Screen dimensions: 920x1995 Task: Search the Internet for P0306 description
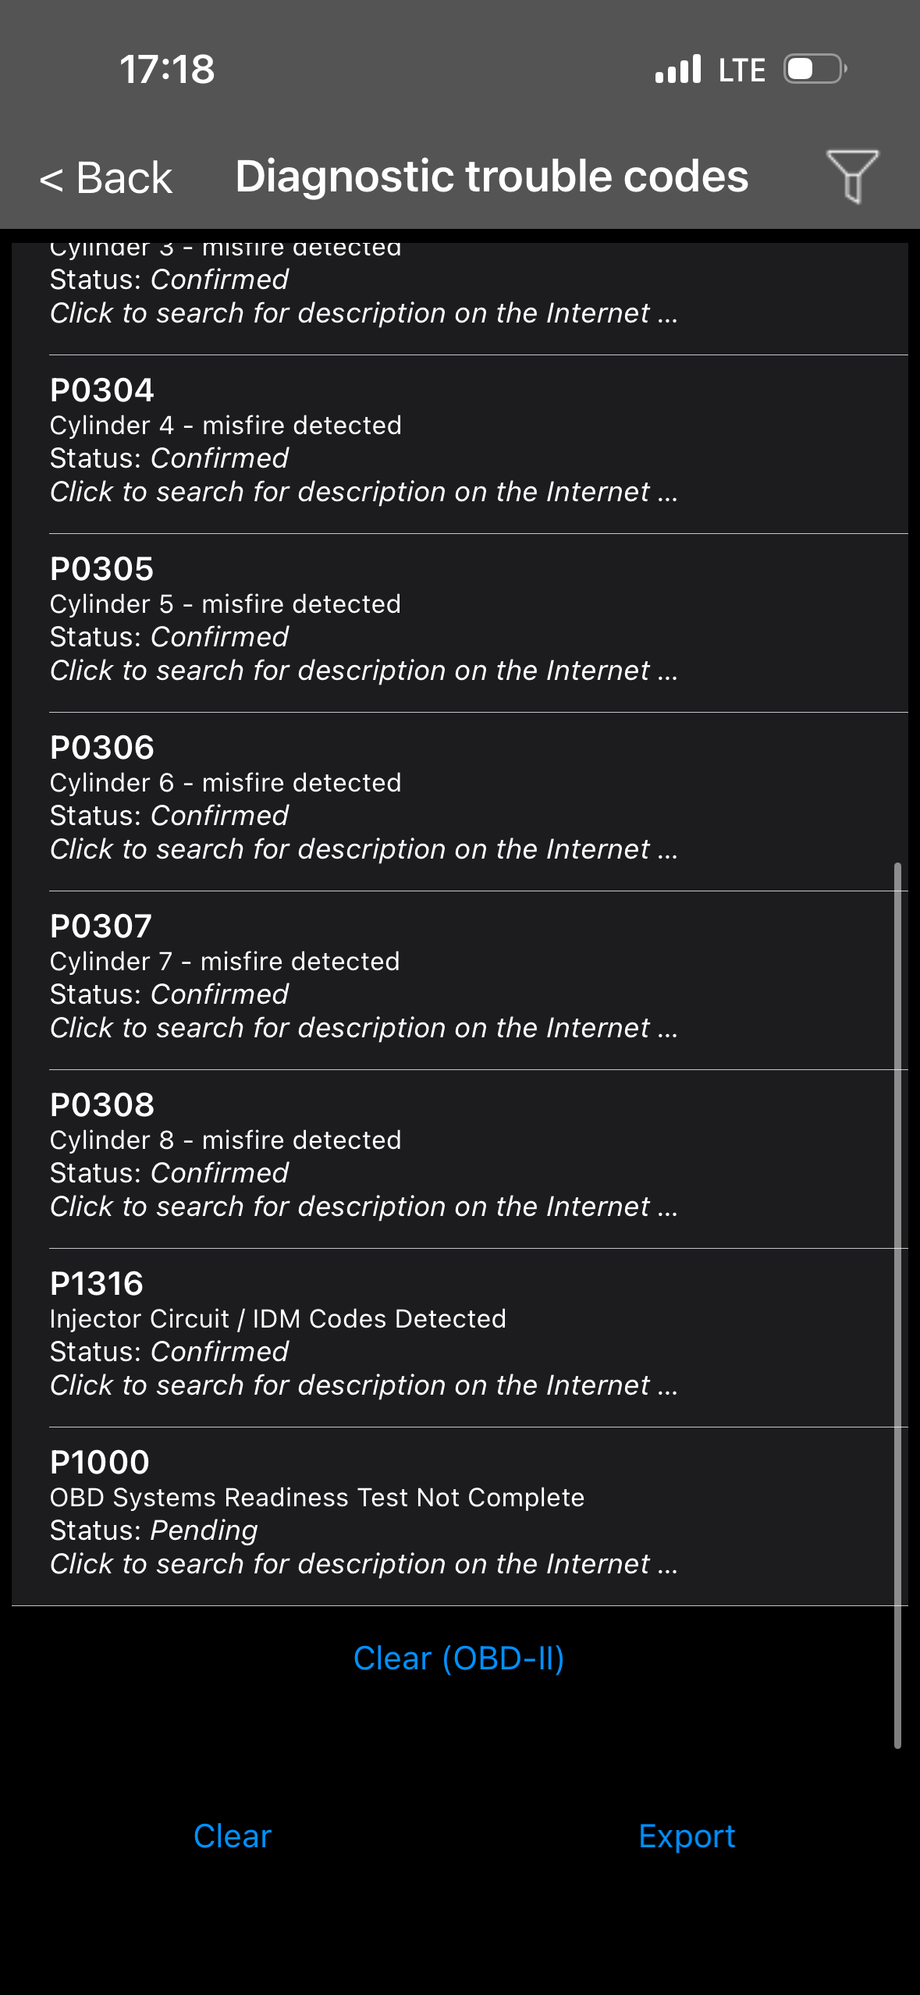click(364, 849)
